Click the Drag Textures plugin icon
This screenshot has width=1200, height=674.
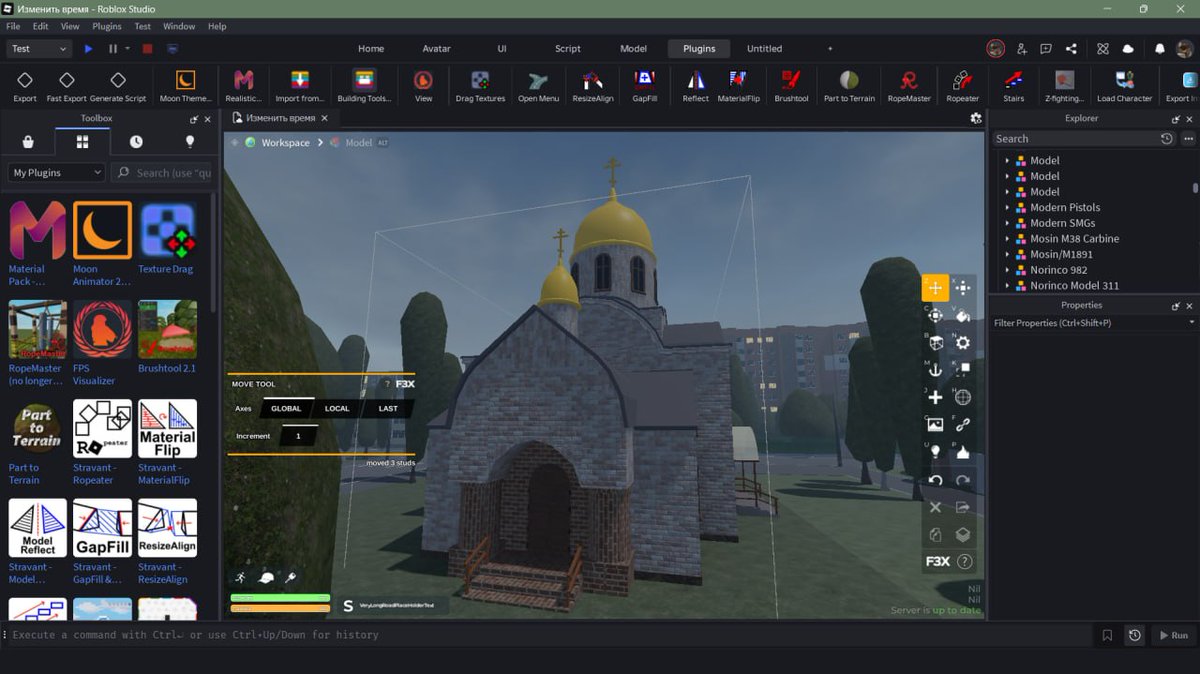click(x=480, y=86)
